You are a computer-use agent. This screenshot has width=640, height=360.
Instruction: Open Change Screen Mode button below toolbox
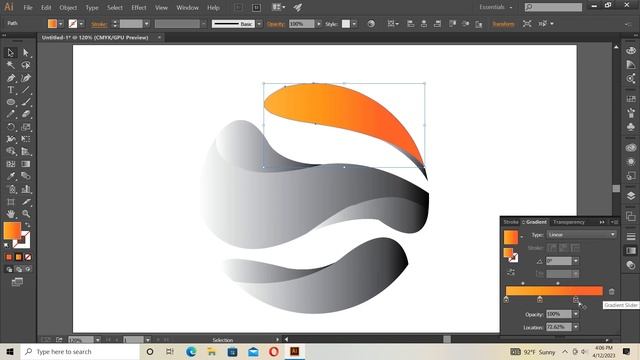point(17,282)
